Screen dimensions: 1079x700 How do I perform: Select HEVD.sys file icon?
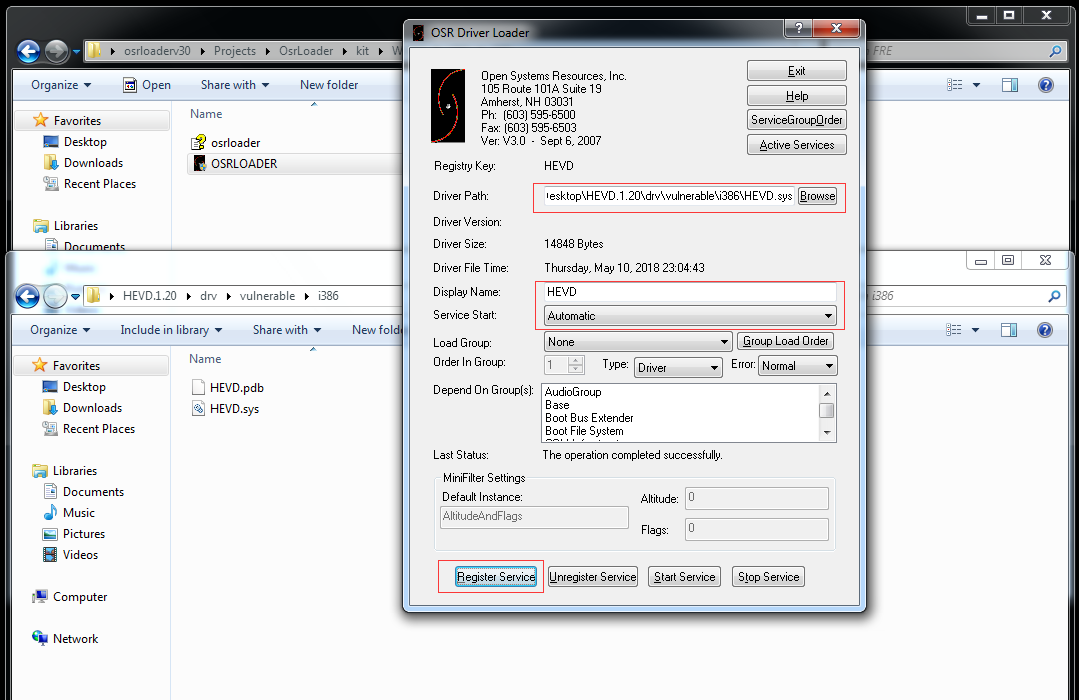point(198,409)
